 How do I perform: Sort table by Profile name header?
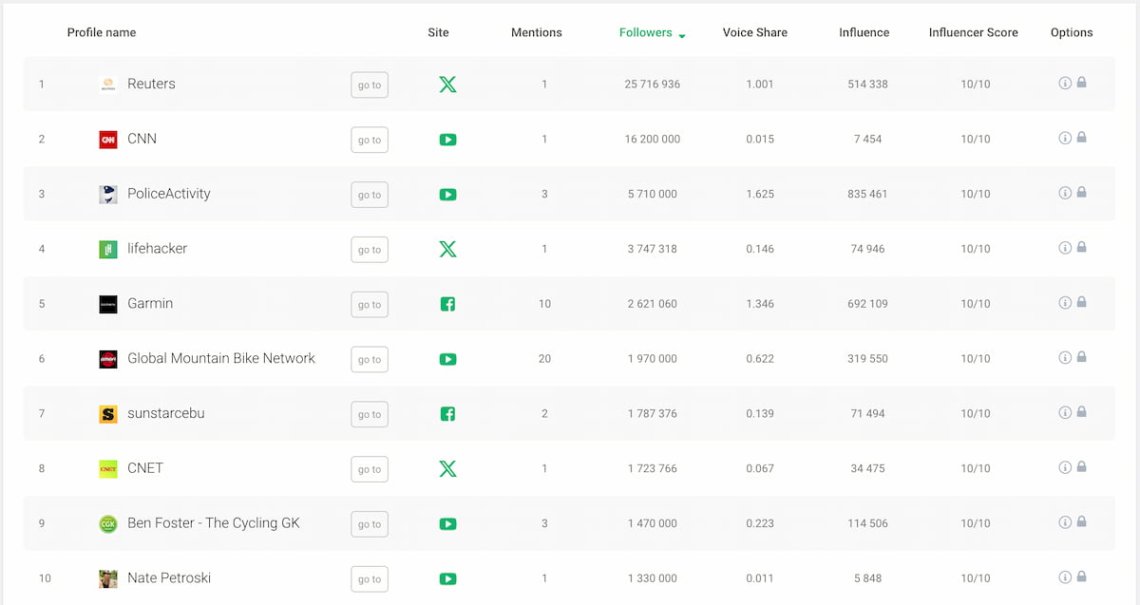coord(102,33)
